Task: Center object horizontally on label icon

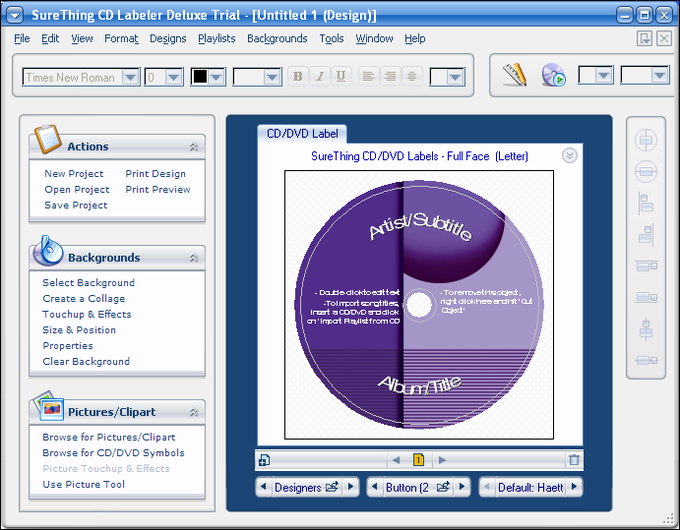Action: point(646,140)
